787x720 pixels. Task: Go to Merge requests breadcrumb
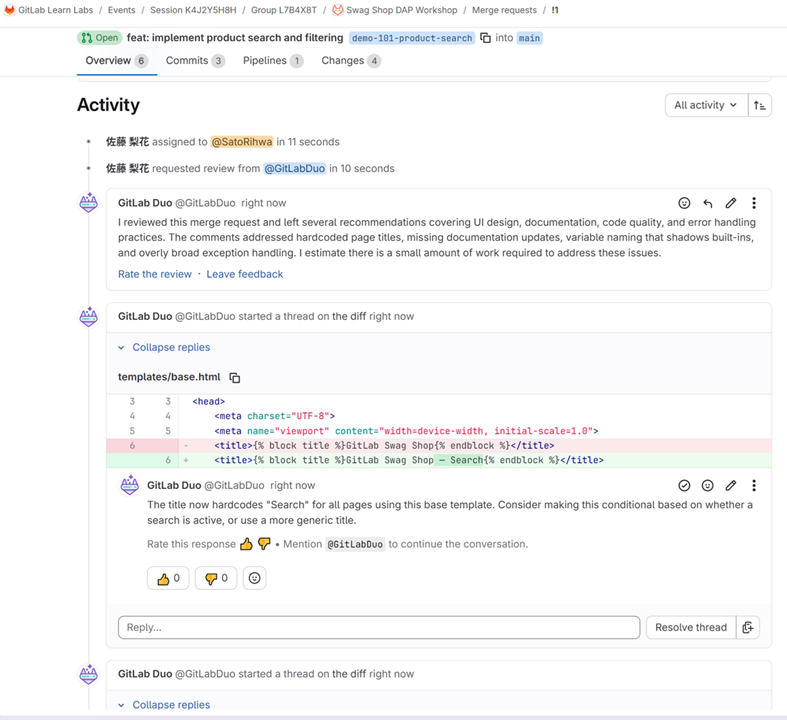click(x=504, y=10)
